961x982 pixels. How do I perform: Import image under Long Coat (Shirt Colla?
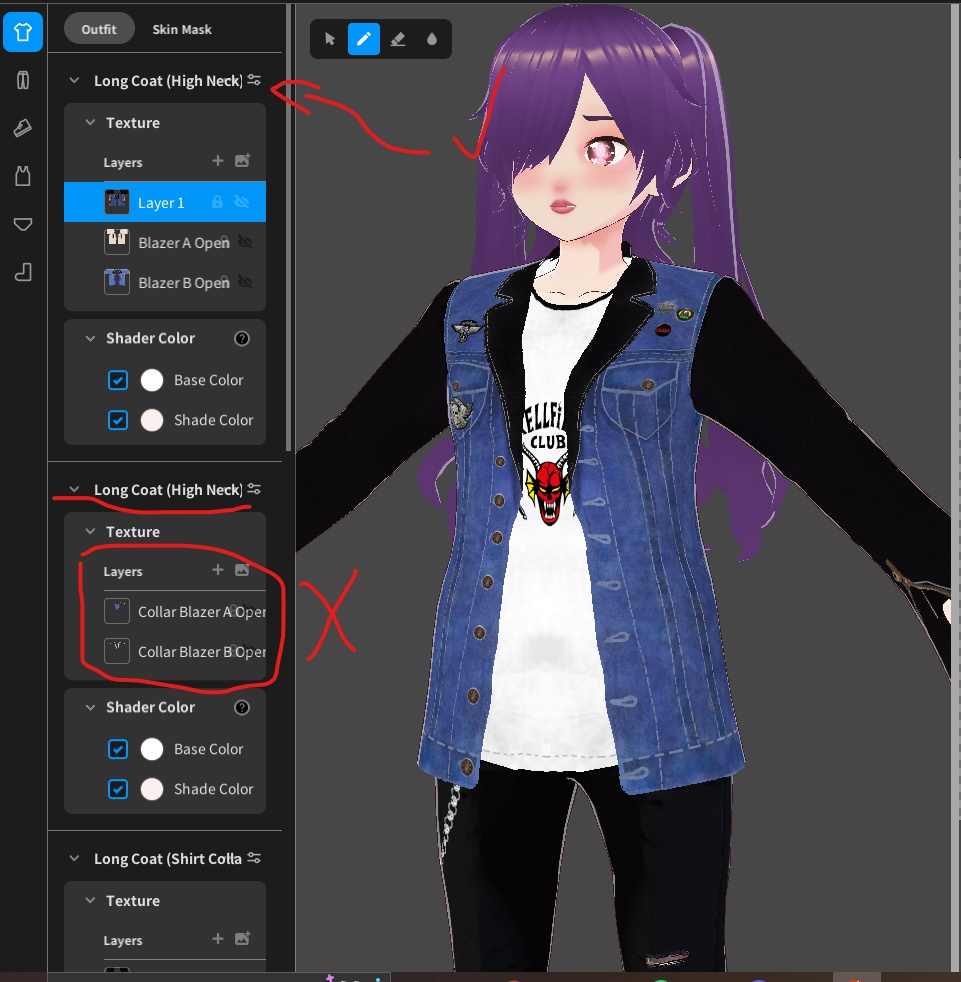(x=242, y=939)
